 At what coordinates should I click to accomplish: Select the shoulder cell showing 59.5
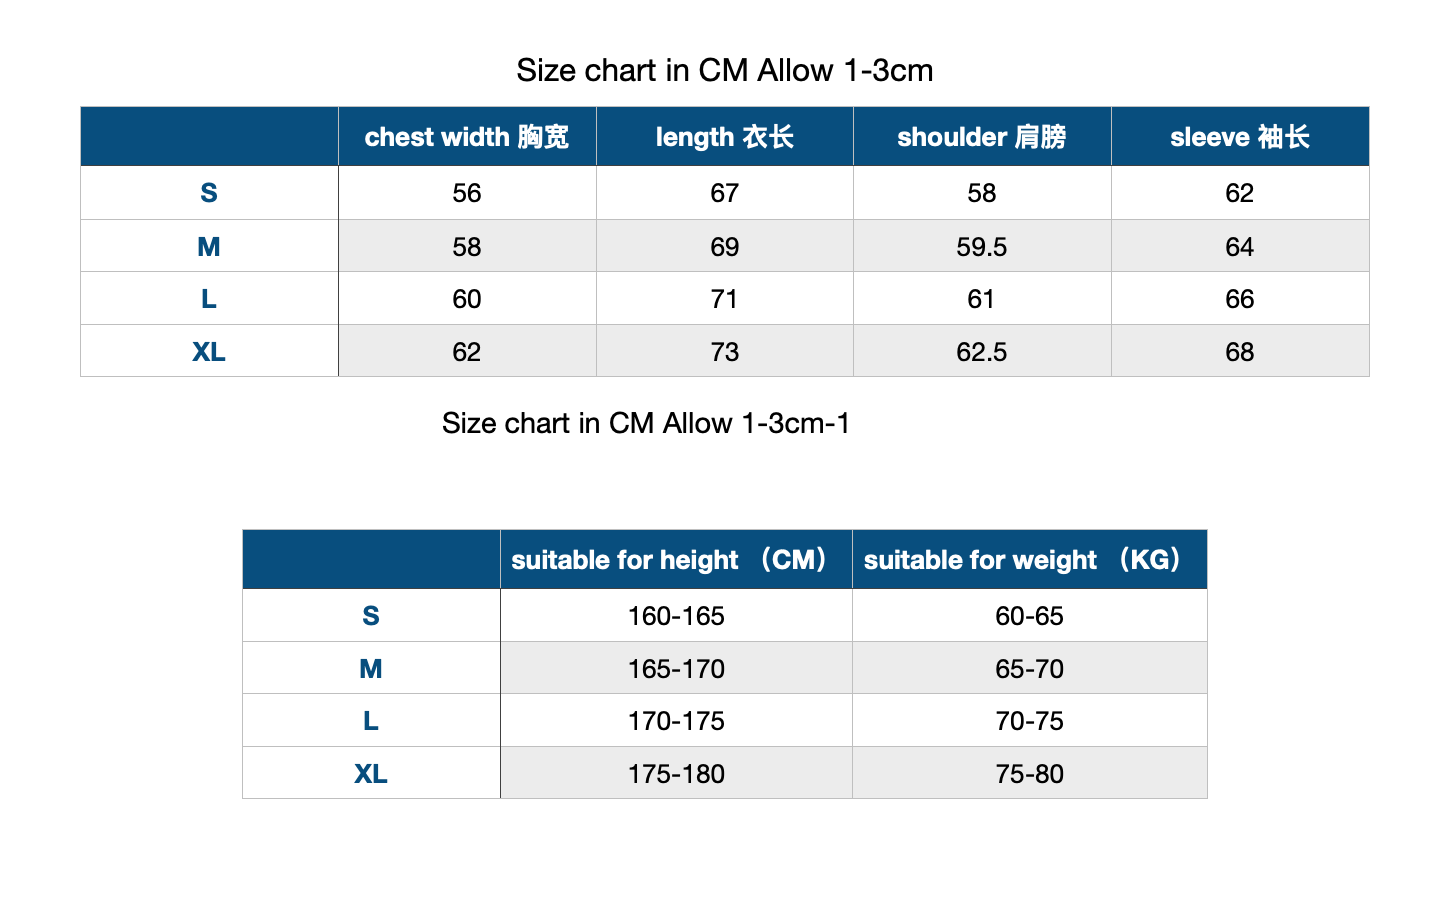pyautogui.click(x=981, y=247)
